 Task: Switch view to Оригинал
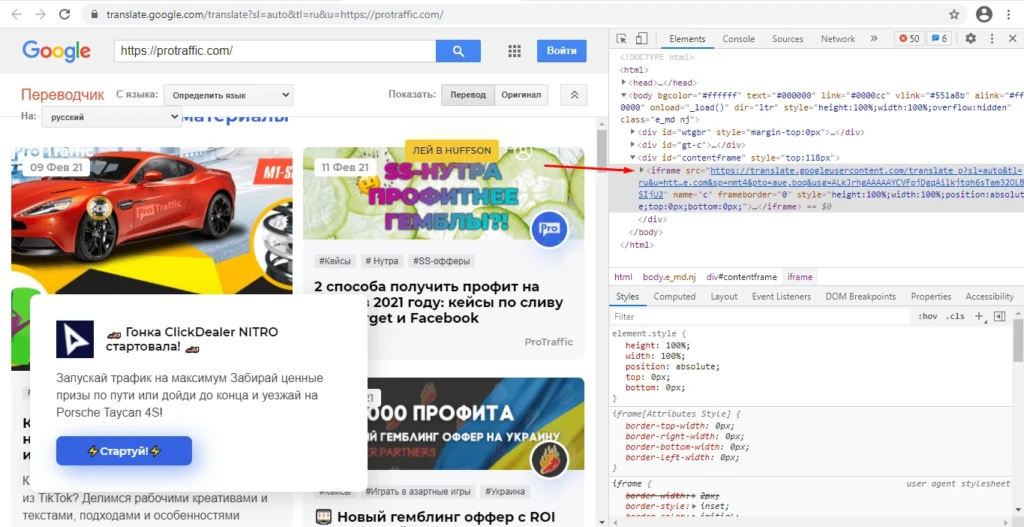click(x=521, y=95)
